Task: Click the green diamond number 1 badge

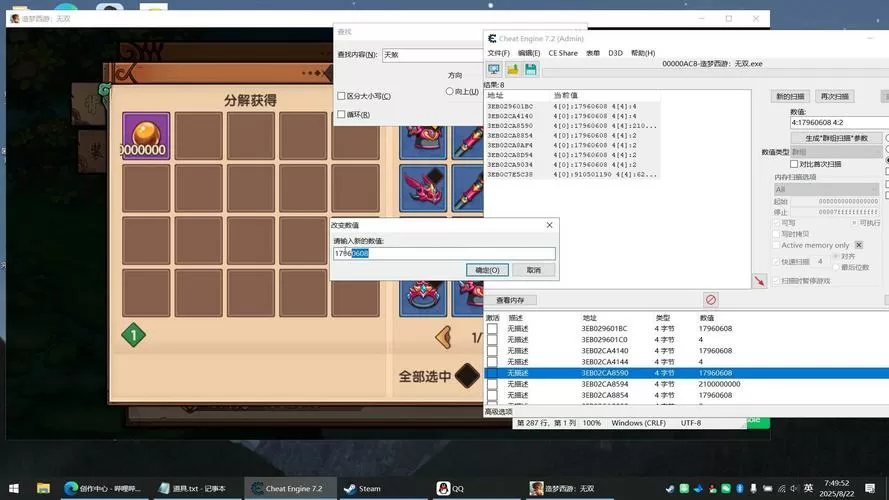Action: [x=133, y=335]
